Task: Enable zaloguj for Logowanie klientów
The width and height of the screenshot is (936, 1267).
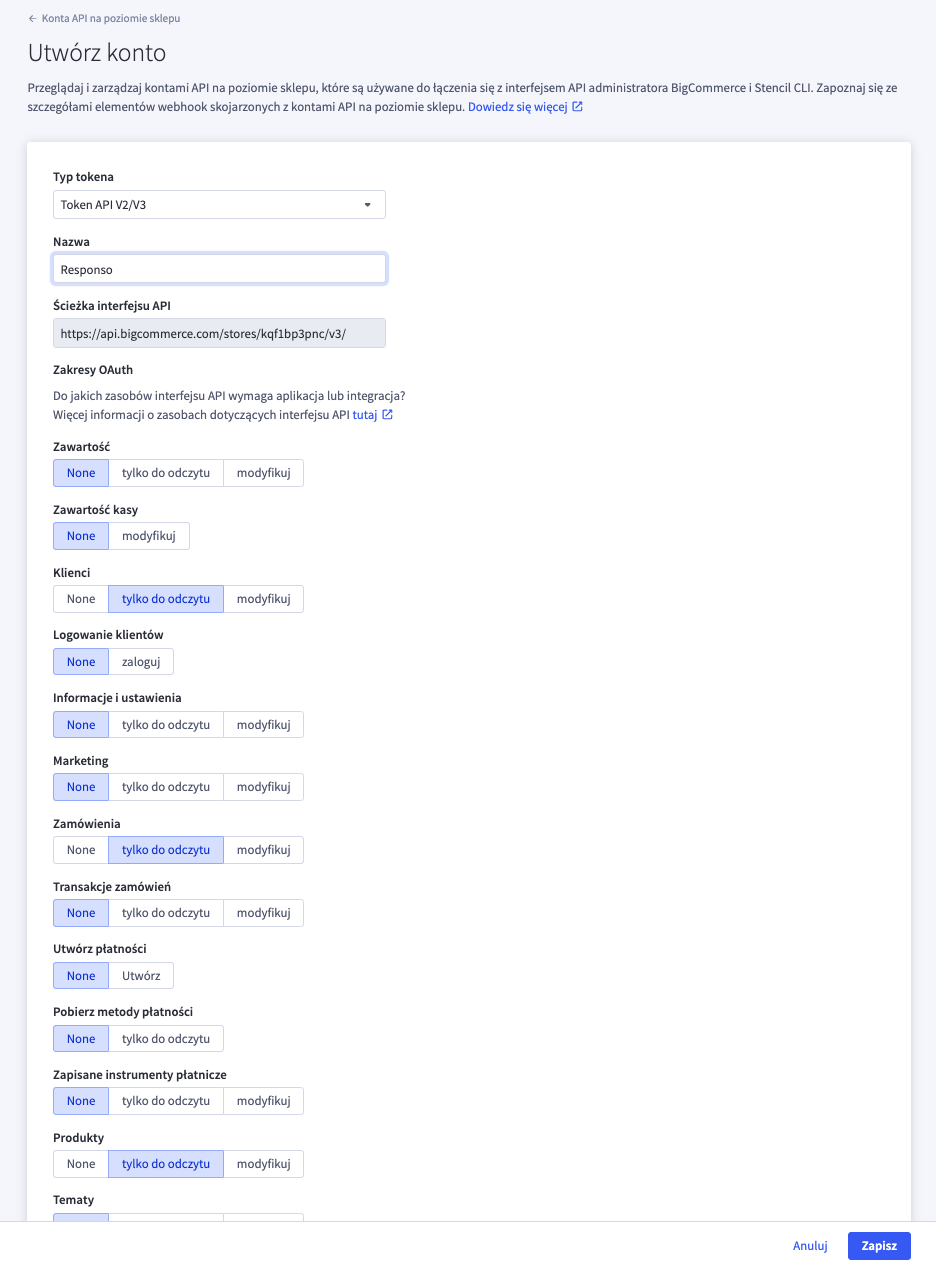Action: pos(141,662)
